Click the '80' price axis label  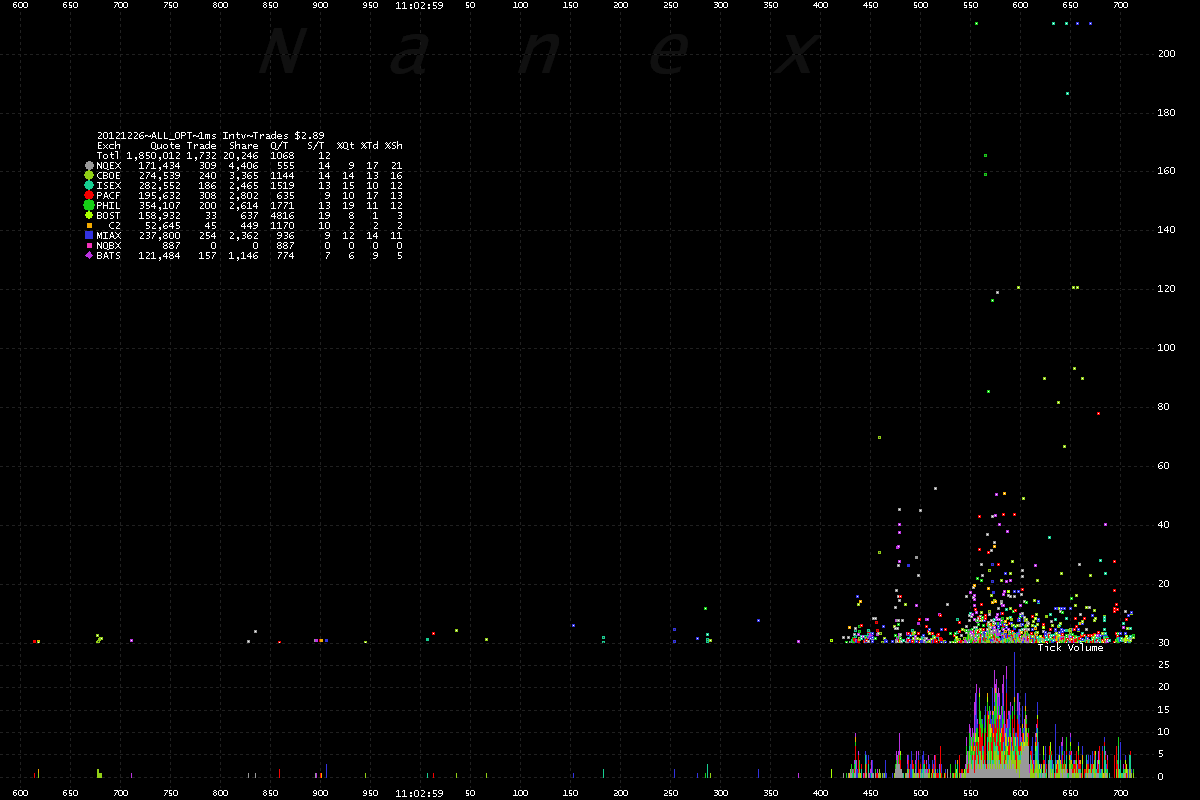1163,407
